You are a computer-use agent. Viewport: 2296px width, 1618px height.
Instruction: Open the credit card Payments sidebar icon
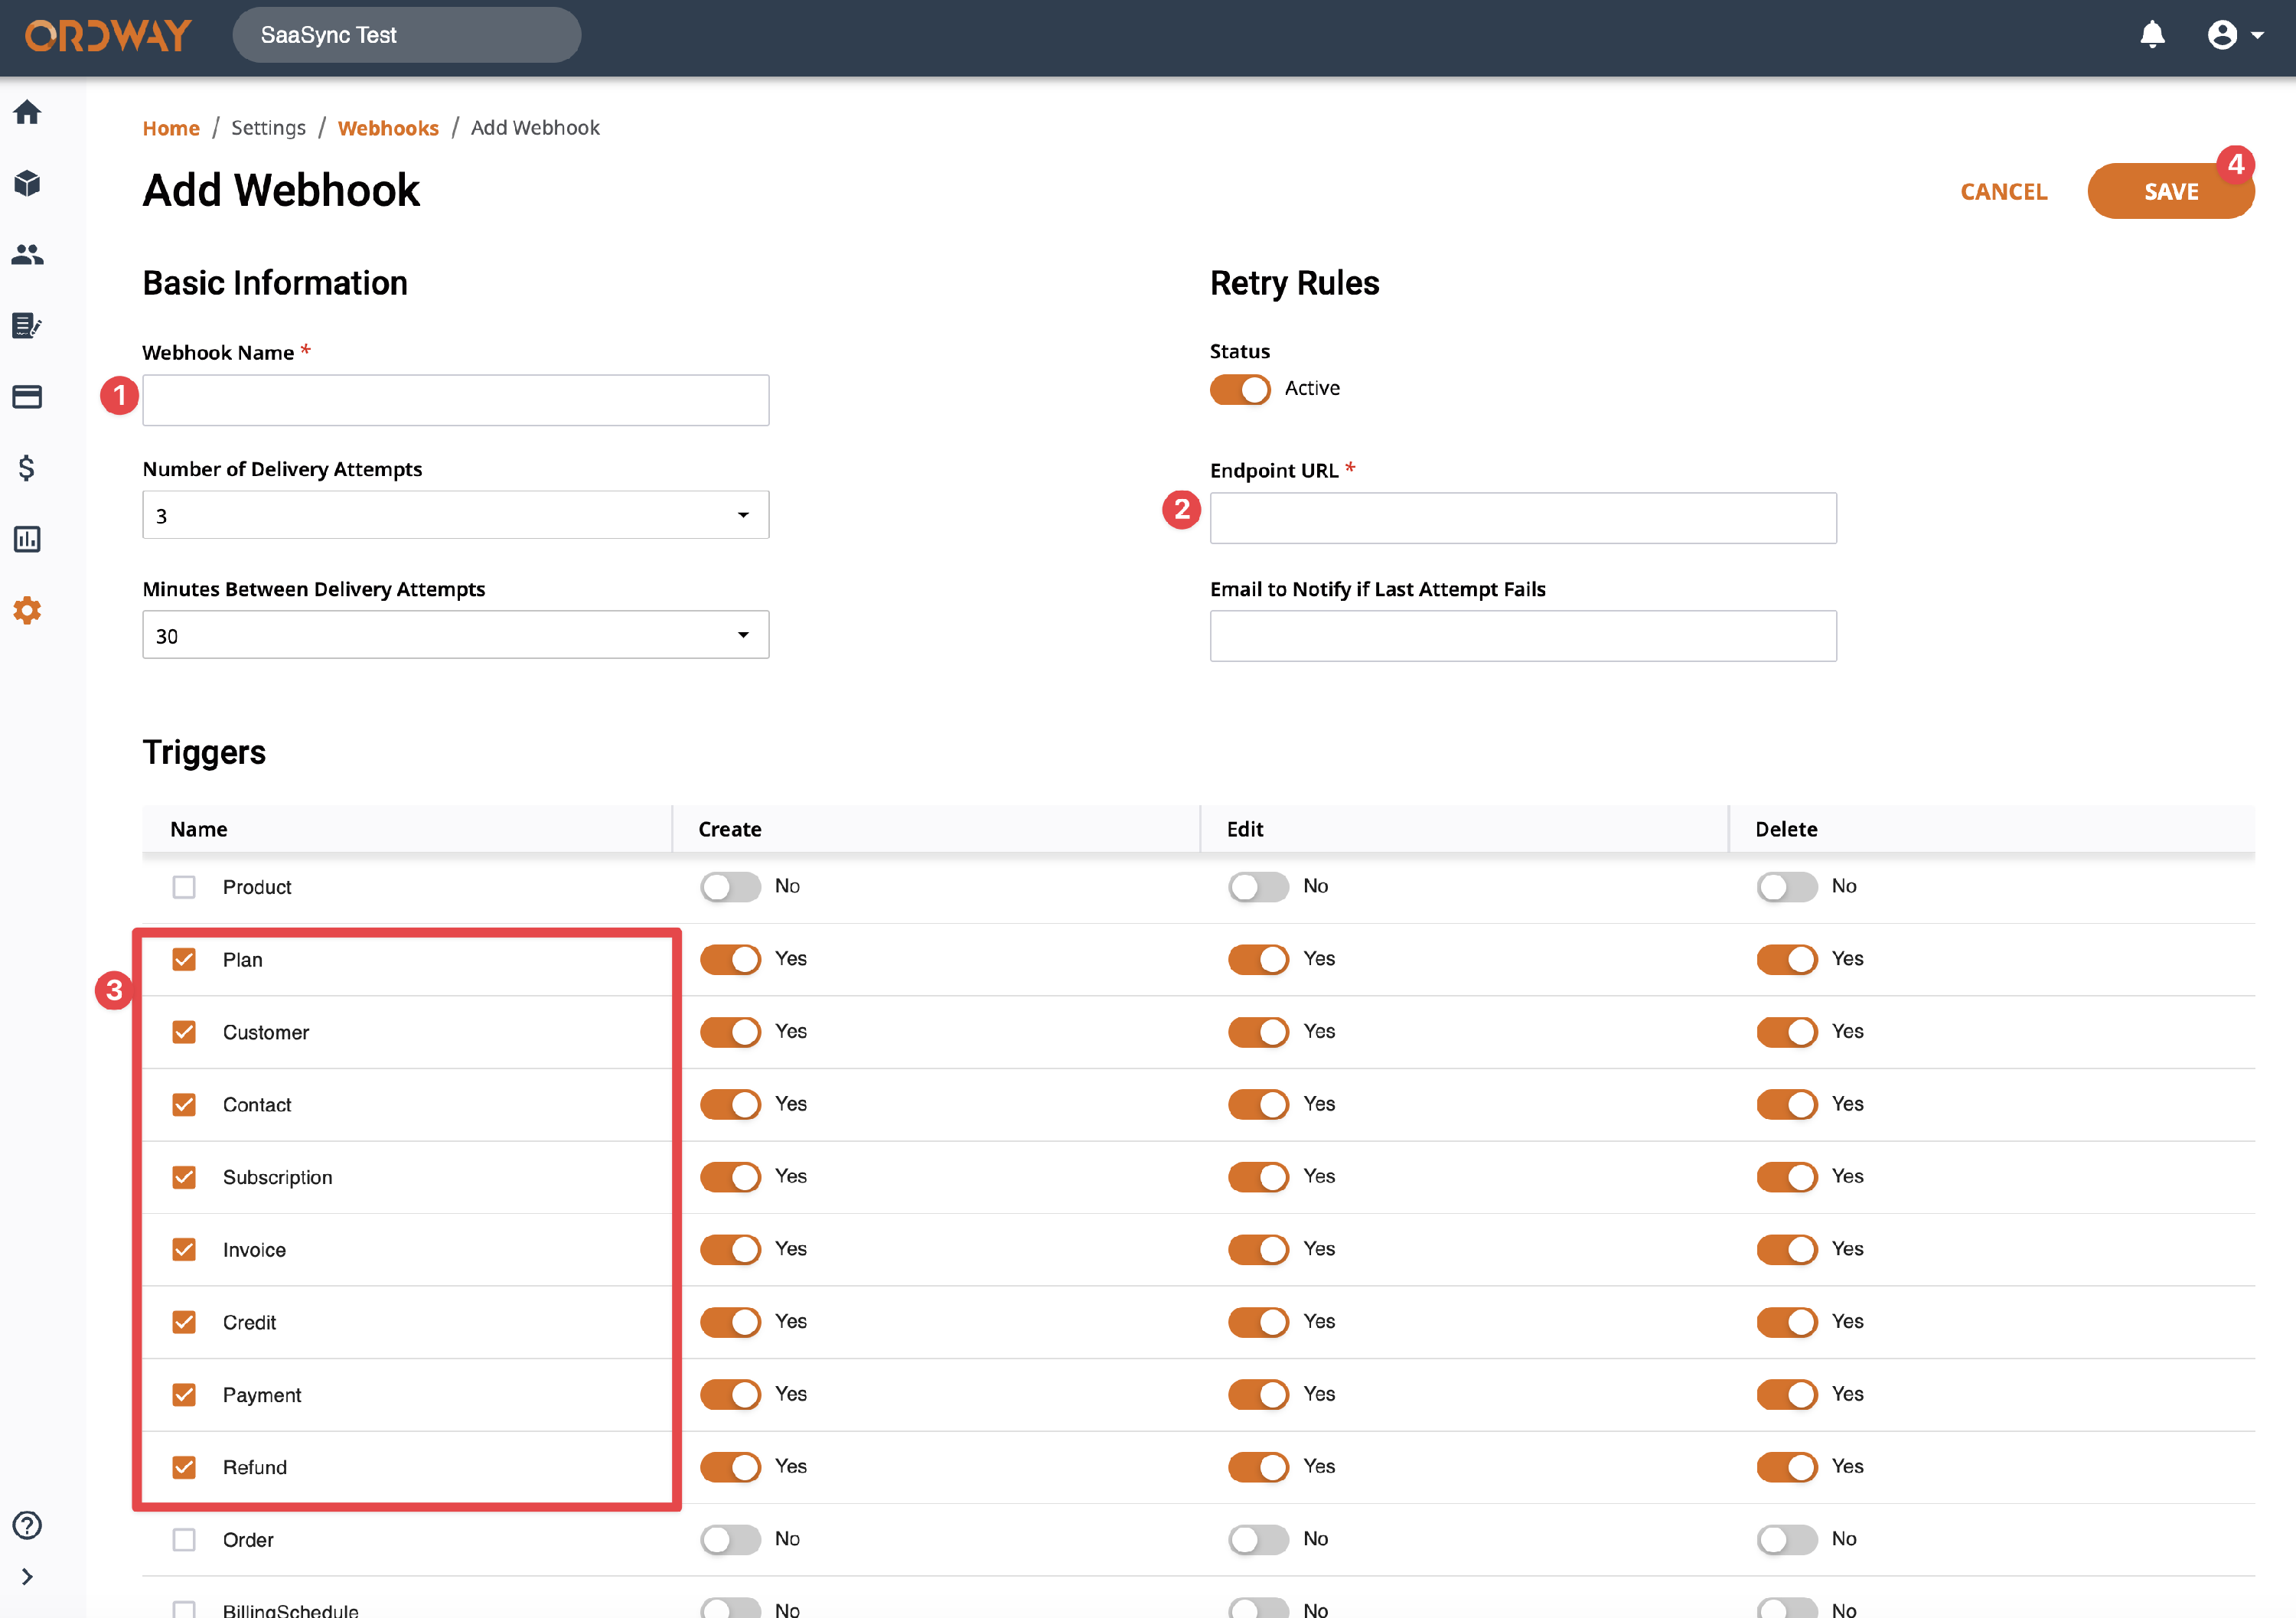pos(27,397)
